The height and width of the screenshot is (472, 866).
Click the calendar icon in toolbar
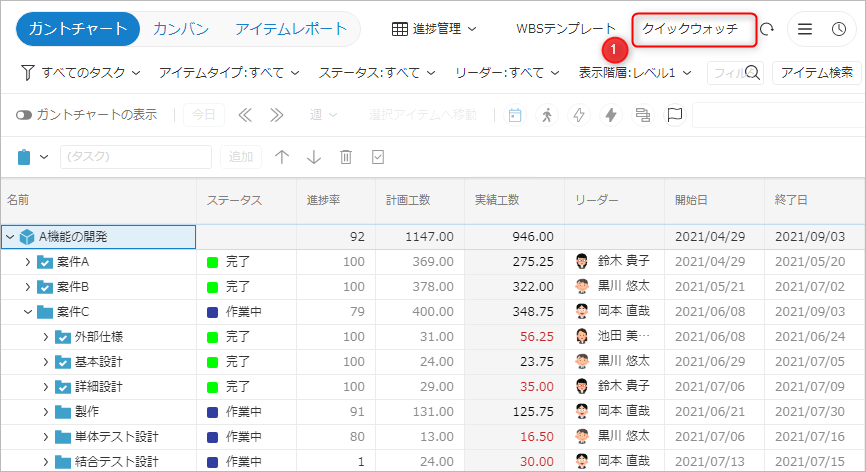click(x=515, y=115)
